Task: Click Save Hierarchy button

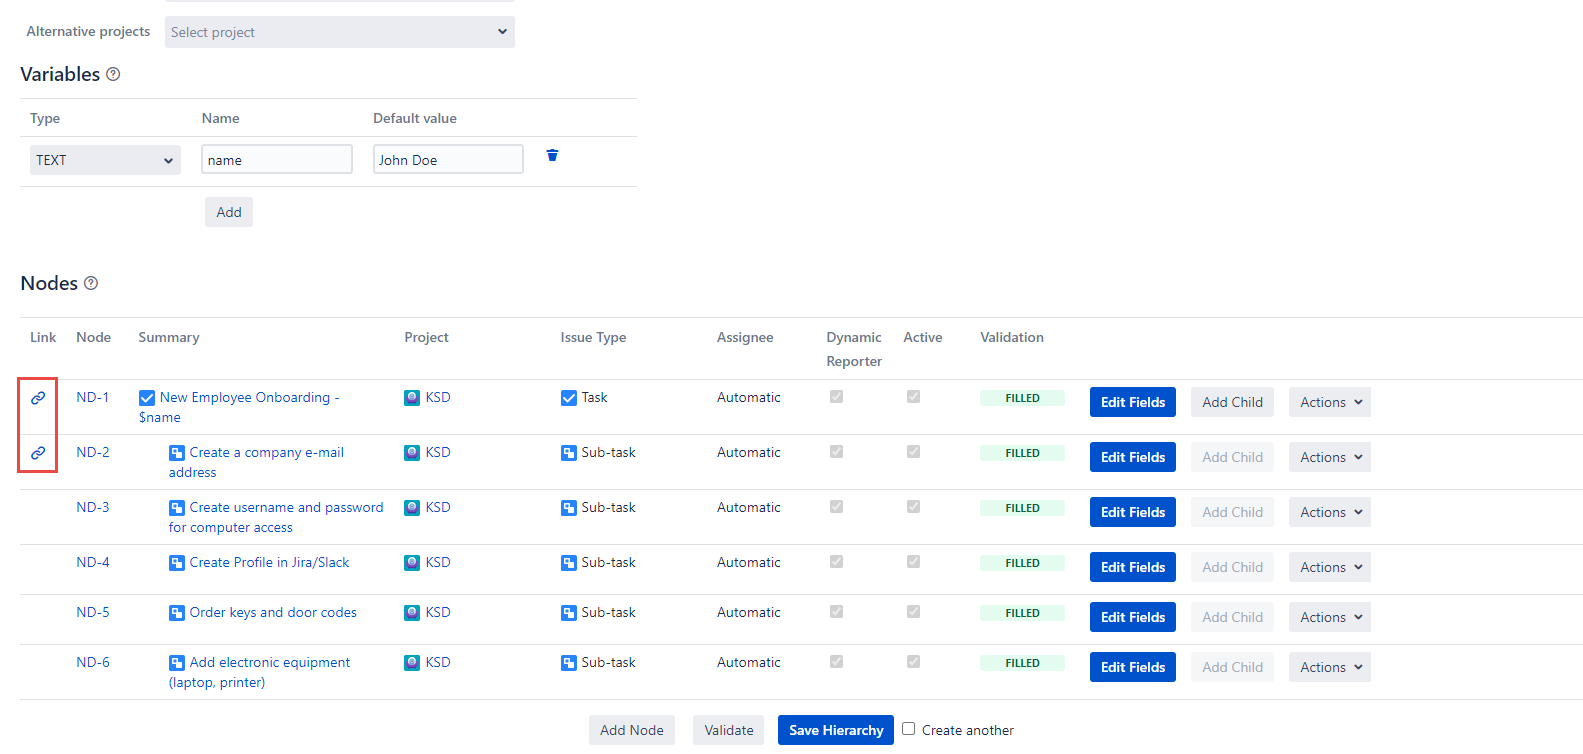Action: point(835,730)
